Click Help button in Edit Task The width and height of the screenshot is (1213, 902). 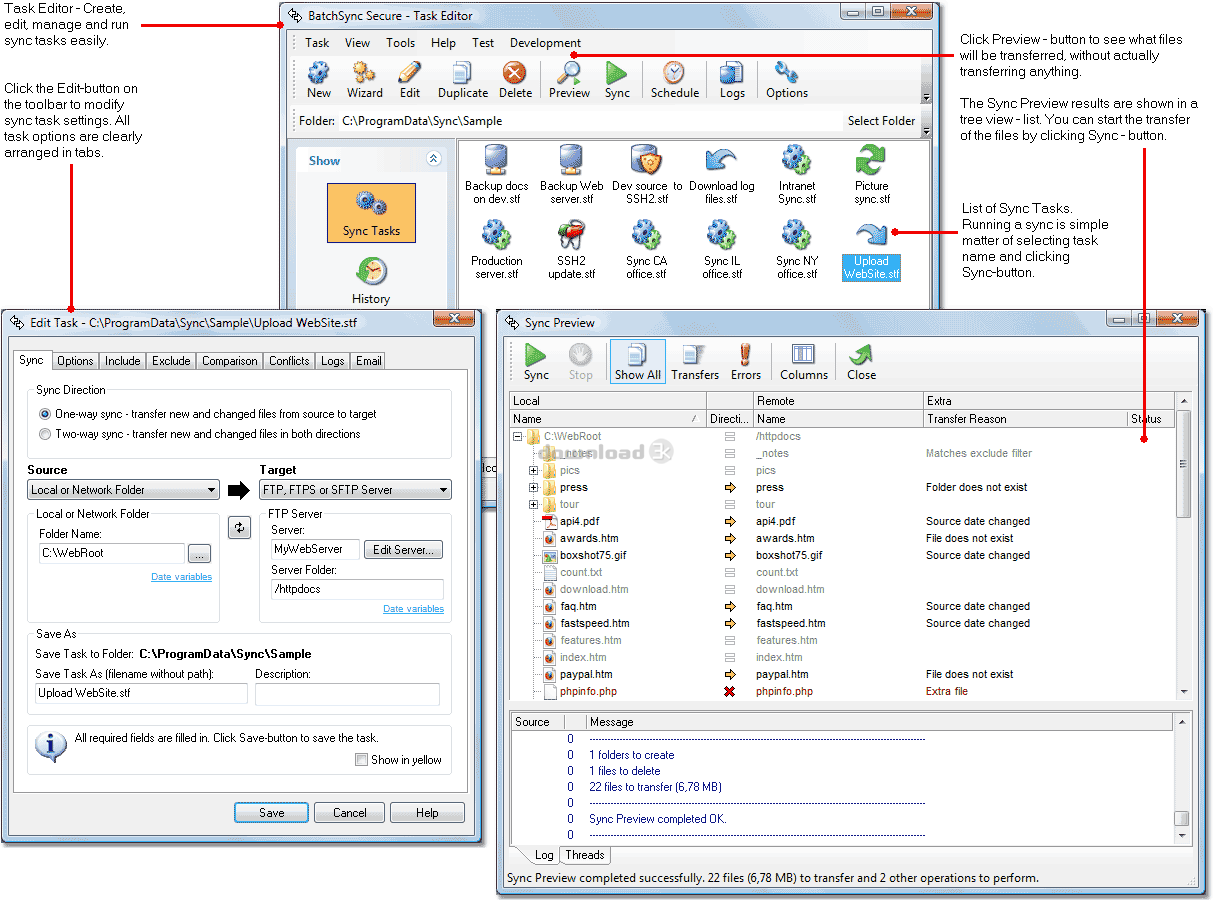tap(427, 813)
